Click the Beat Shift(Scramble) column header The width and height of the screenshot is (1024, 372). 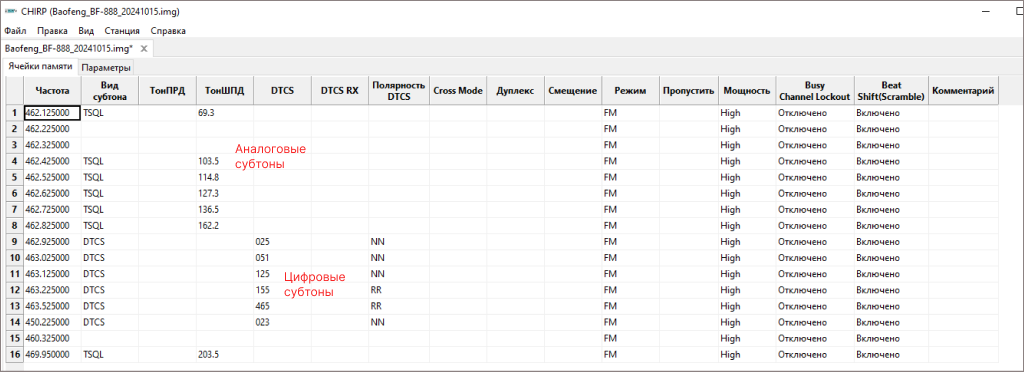tap(891, 91)
